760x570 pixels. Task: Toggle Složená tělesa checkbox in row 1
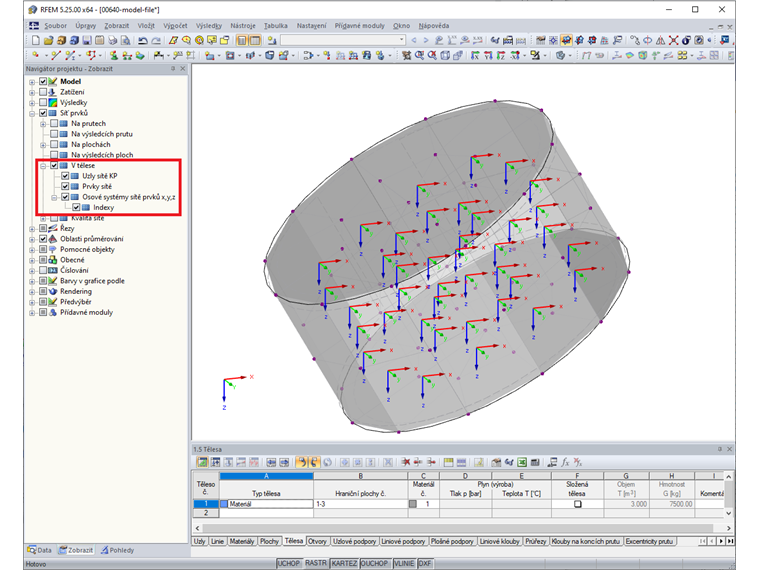pos(577,504)
